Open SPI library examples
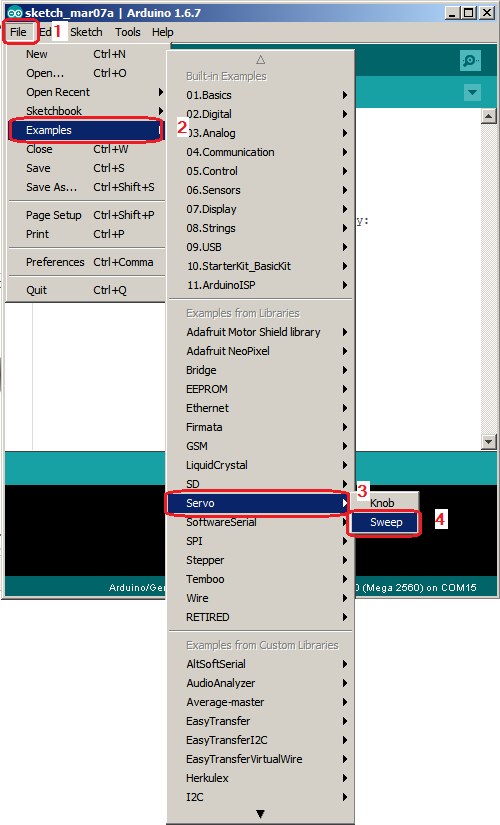The height and width of the screenshot is (825, 500). point(261,541)
